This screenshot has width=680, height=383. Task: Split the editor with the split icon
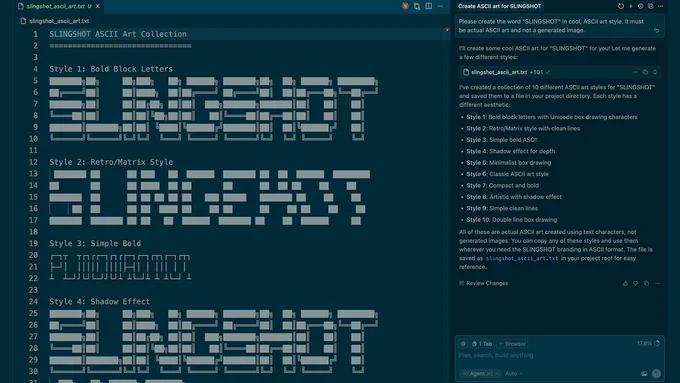[428, 6]
